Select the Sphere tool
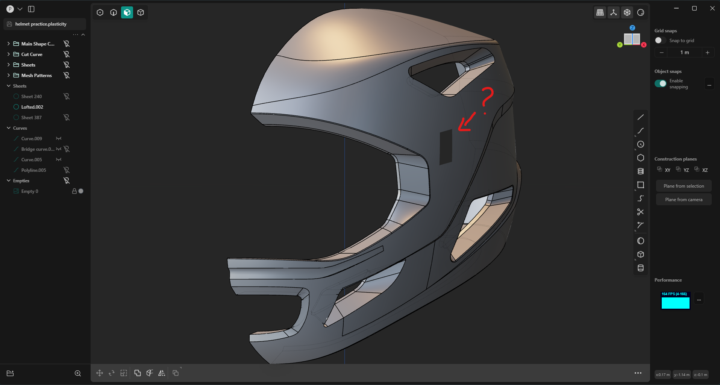The image size is (720, 385). coord(641,241)
